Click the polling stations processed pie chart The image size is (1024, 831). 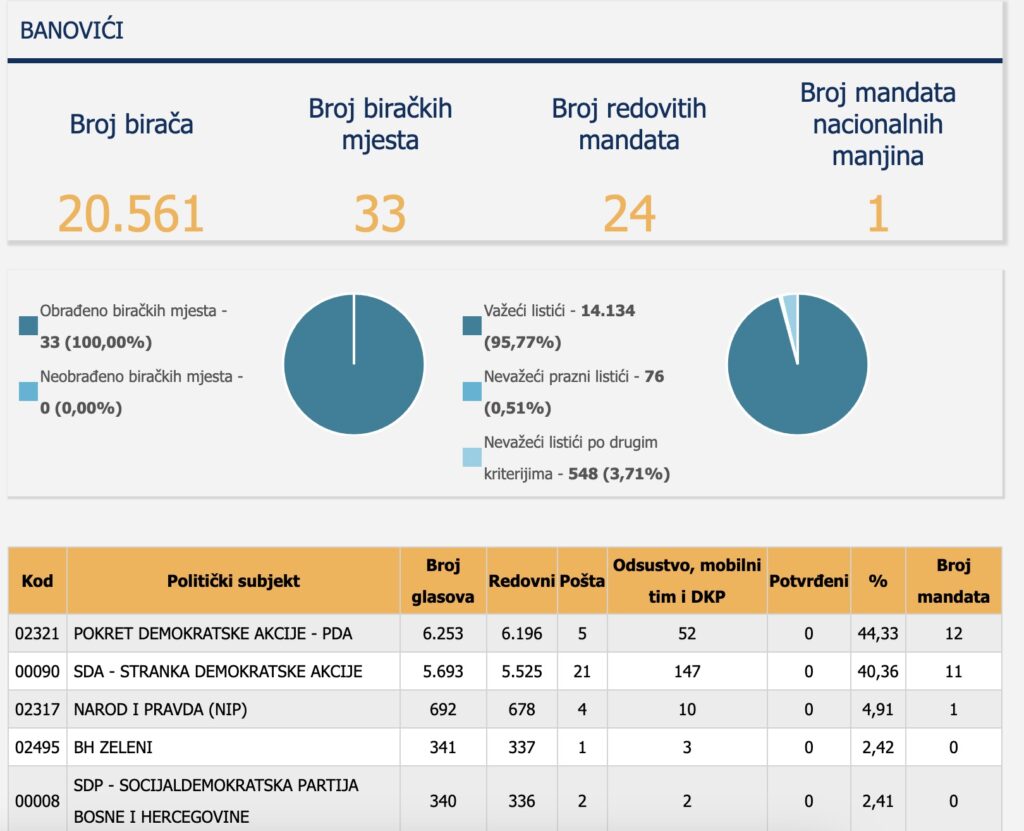353,364
